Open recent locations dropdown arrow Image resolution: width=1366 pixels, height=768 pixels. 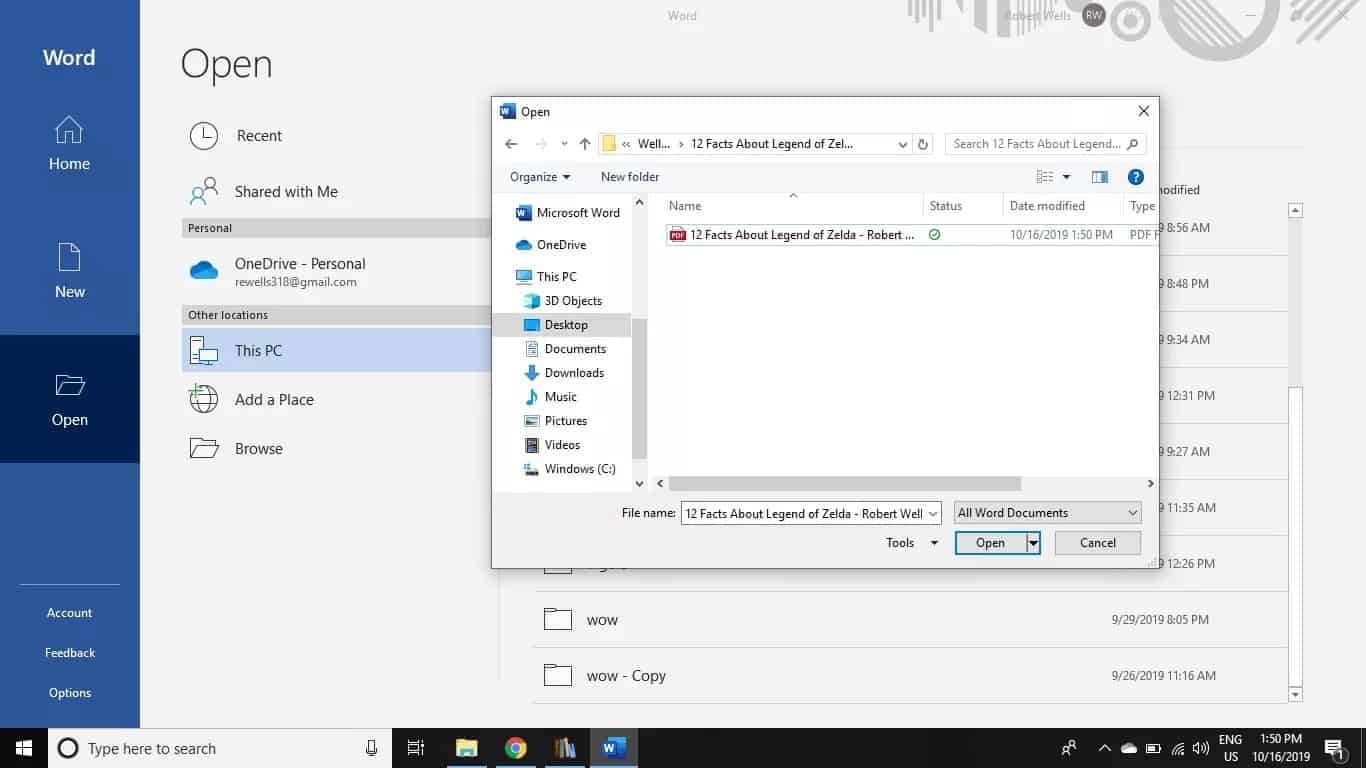click(564, 144)
